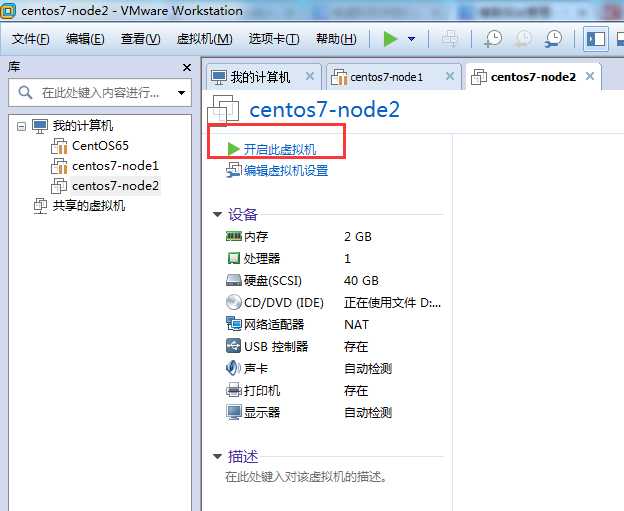Open the 帮助(H) menu

click(336, 39)
